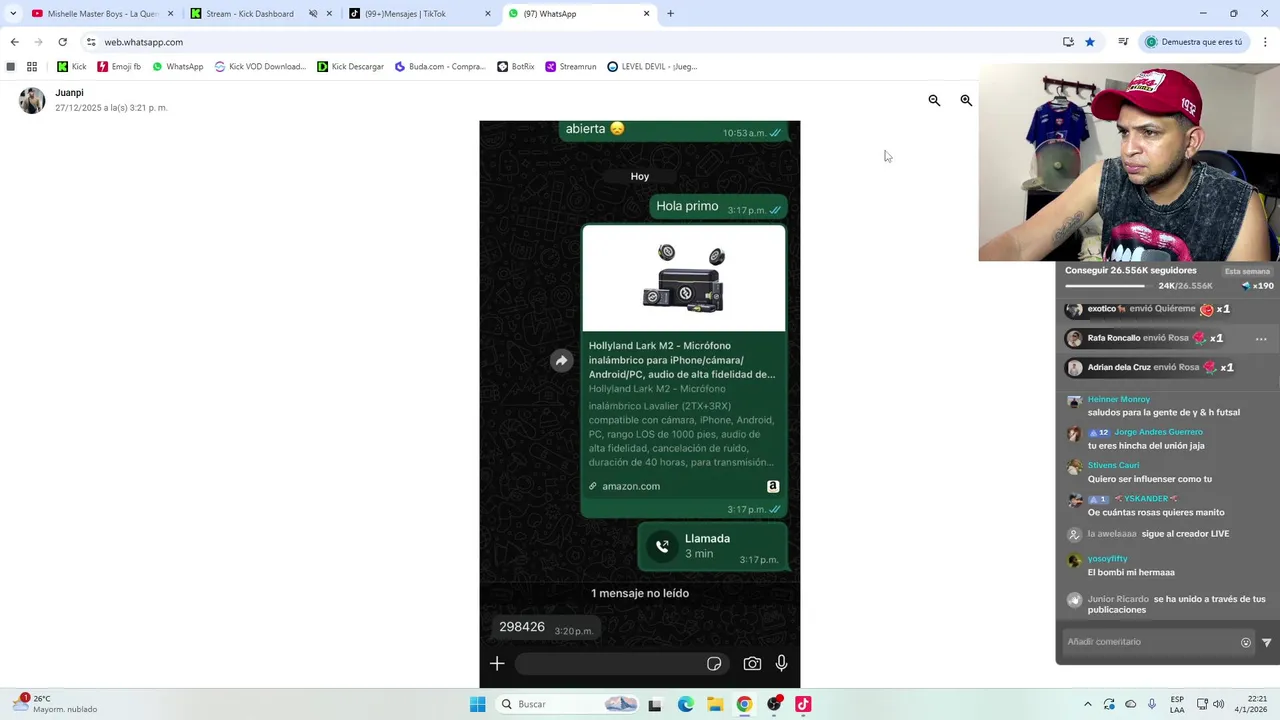
Task: Click the microphone voice message icon
Action: pos(781,663)
